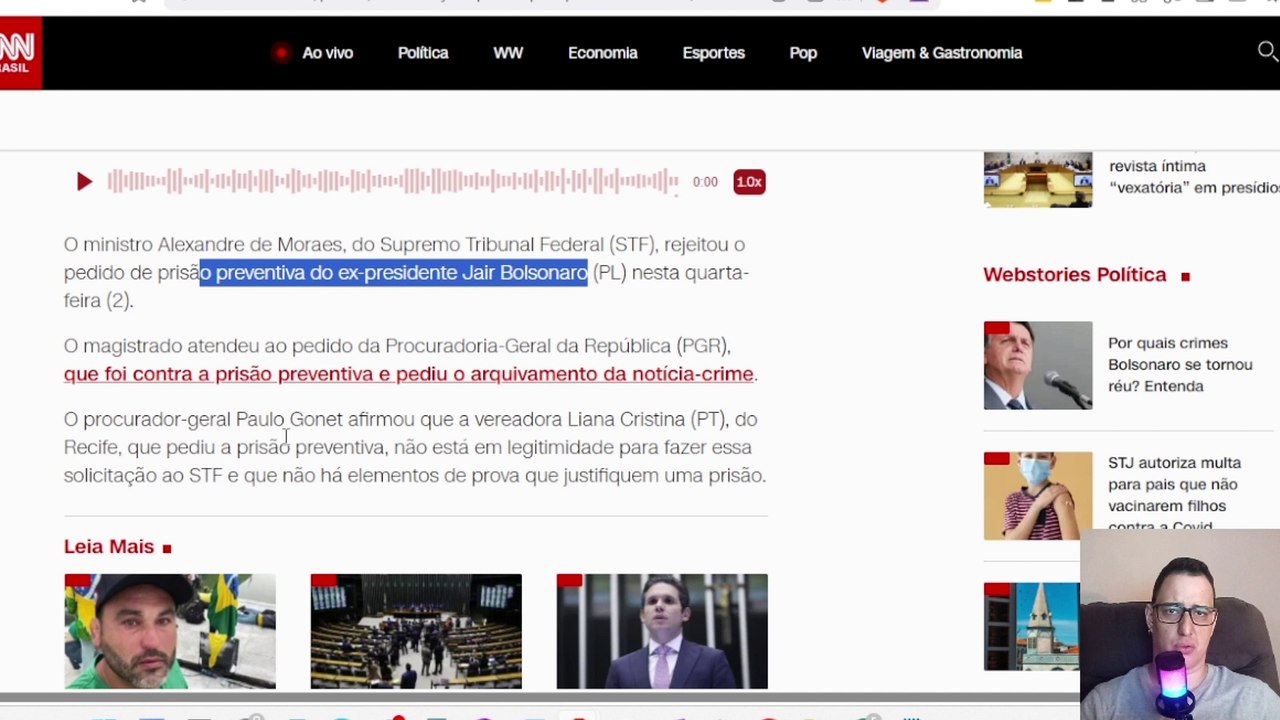
Task: Go to the Esportes section
Action: (x=713, y=53)
